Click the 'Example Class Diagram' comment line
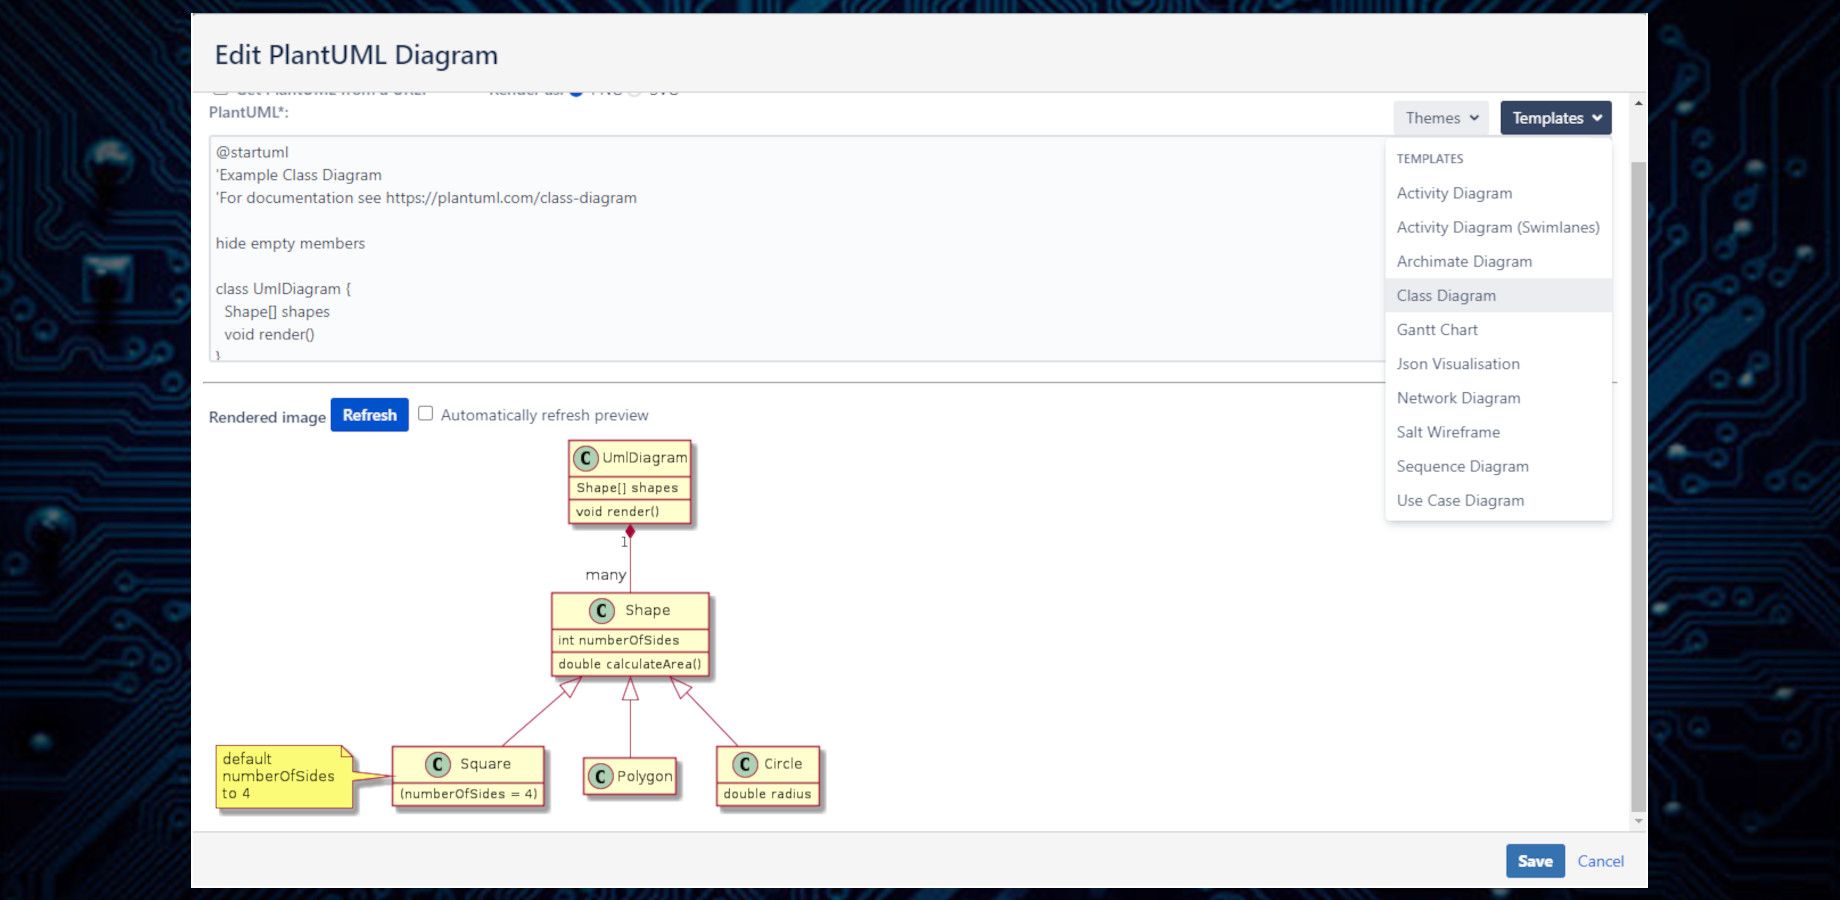Image resolution: width=1840 pixels, height=900 pixels. click(299, 175)
